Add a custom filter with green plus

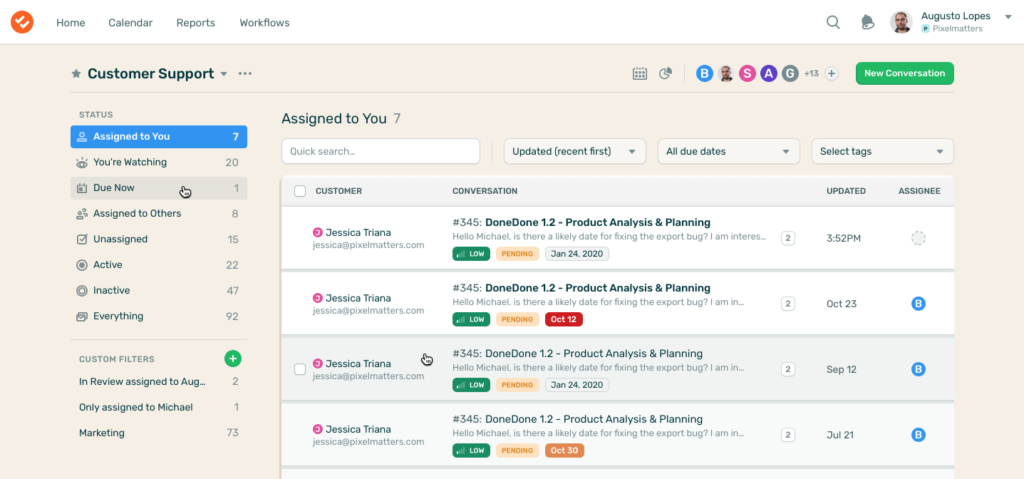coord(232,358)
